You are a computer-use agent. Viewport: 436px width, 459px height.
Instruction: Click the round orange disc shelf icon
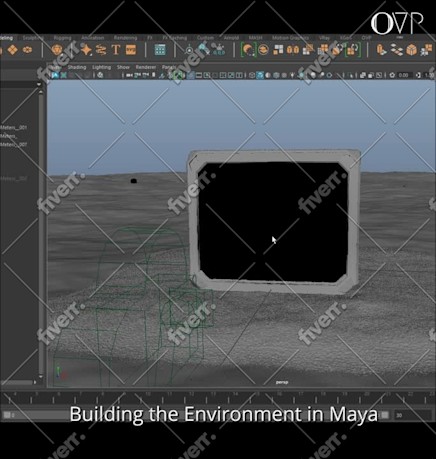pos(263,50)
